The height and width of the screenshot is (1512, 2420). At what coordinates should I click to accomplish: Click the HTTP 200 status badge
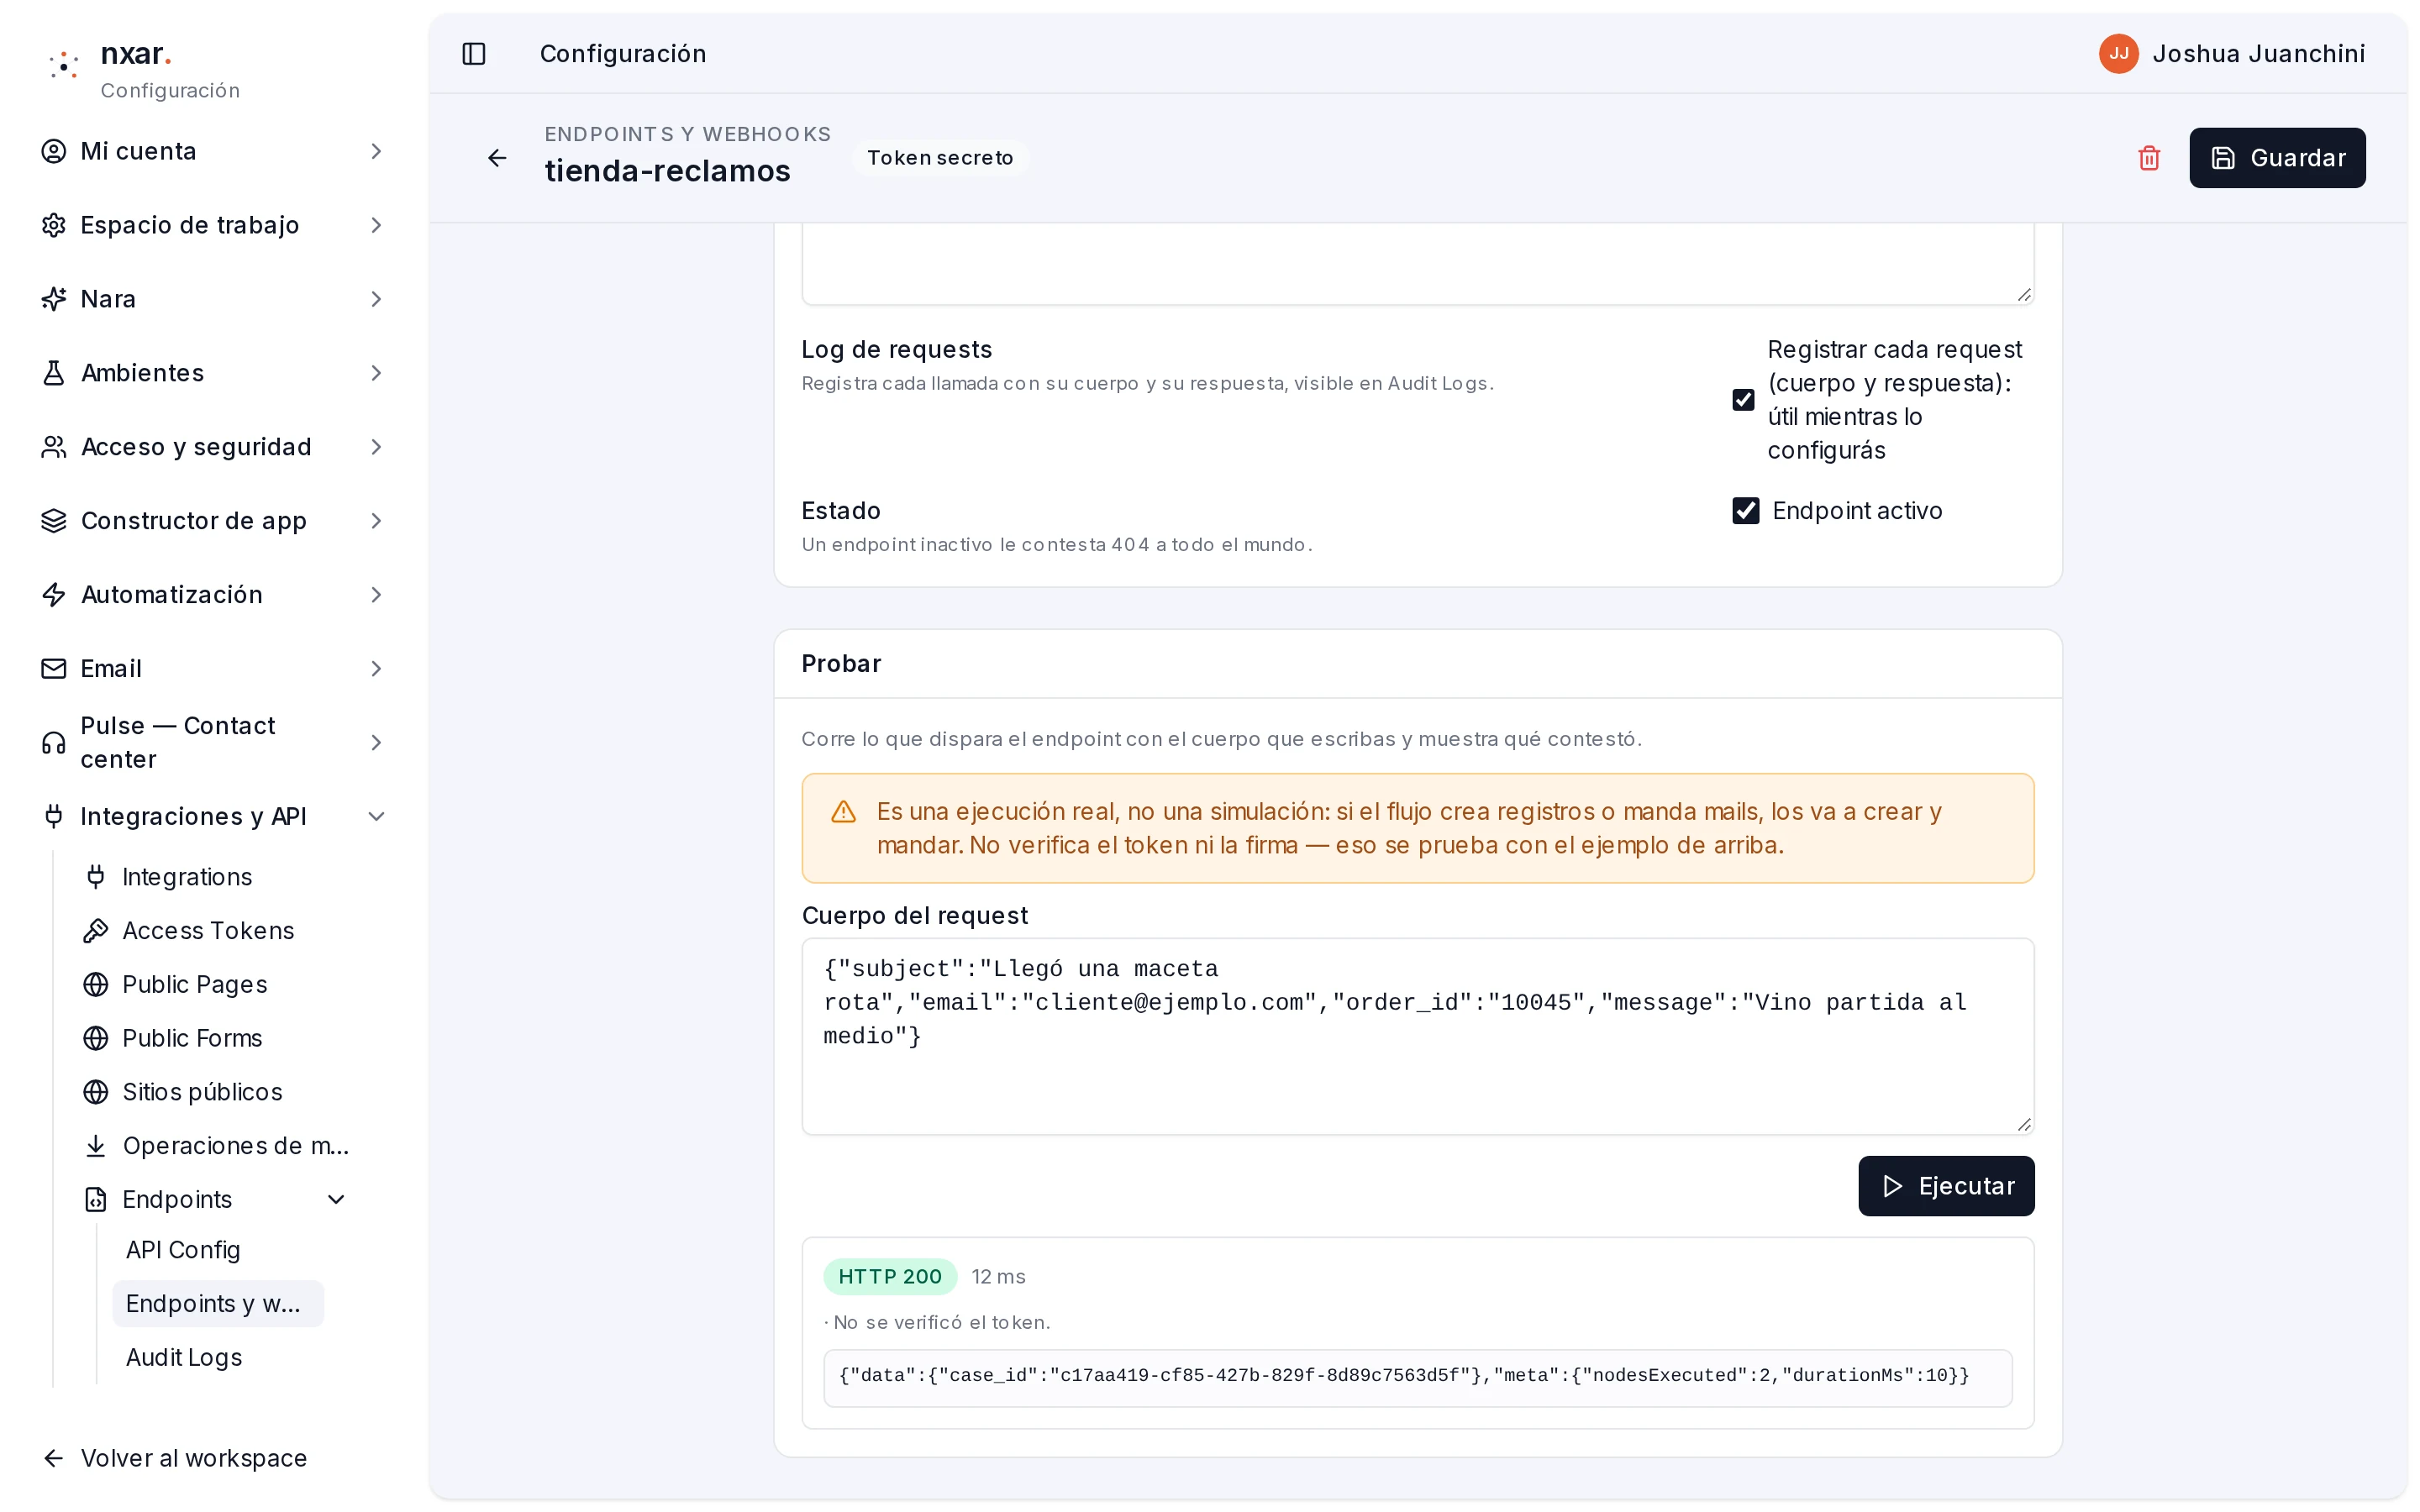tap(890, 1277)
